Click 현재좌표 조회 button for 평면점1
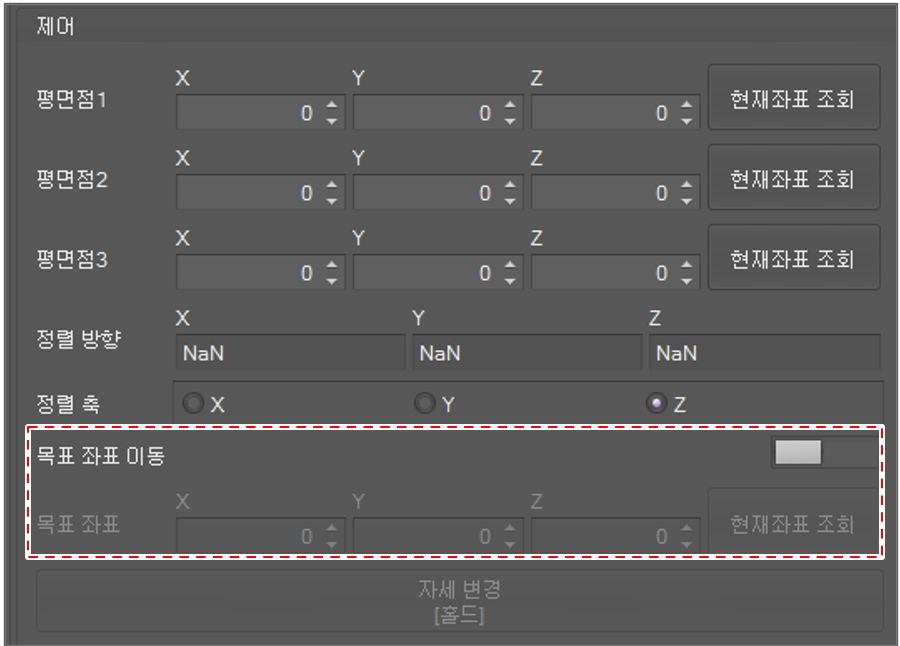The height and width of the screenshot is (646, 900). click(793, 98)
